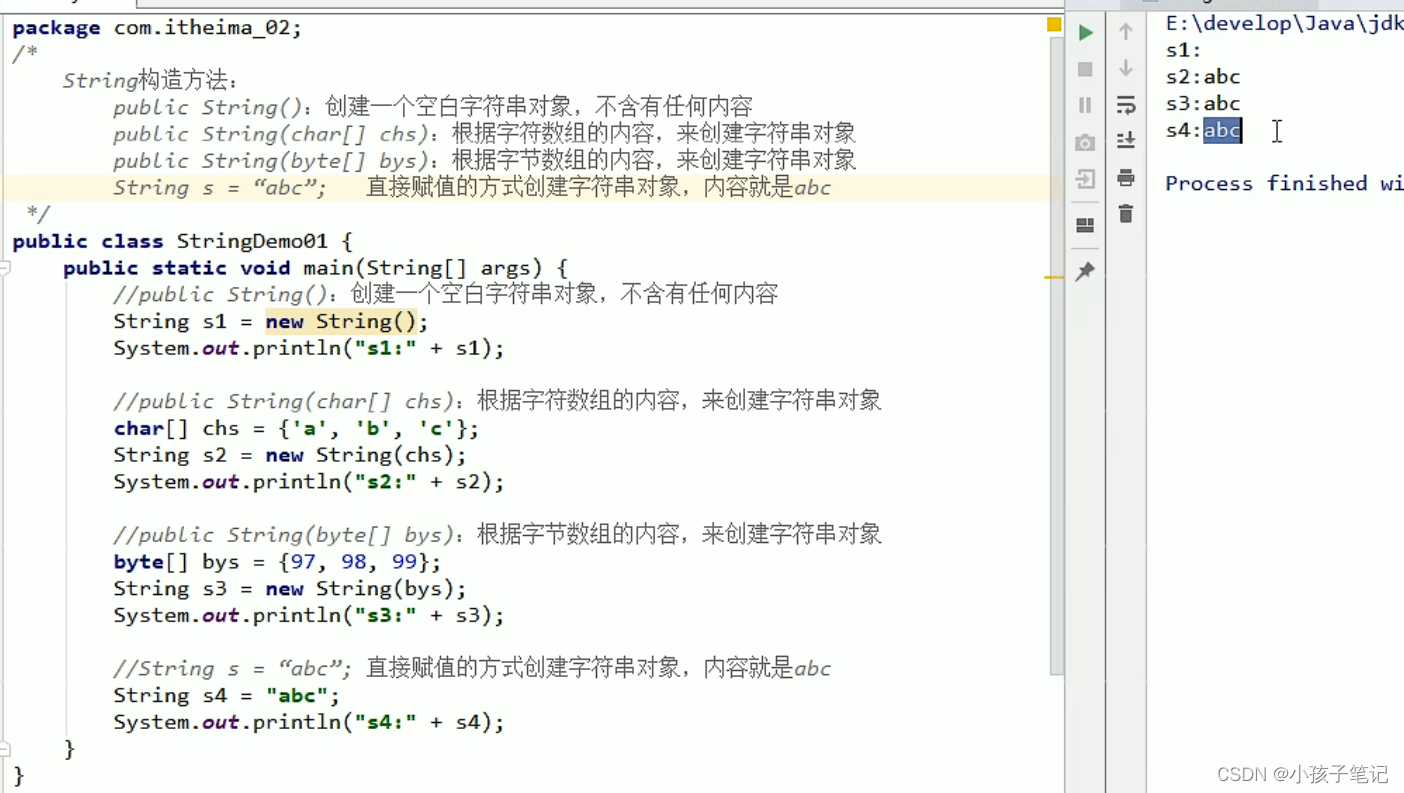Click the comment 'public String(byte[] bys)' in header block
Viewport: 1404px width, 793px height.
click(x=270, y=160)
